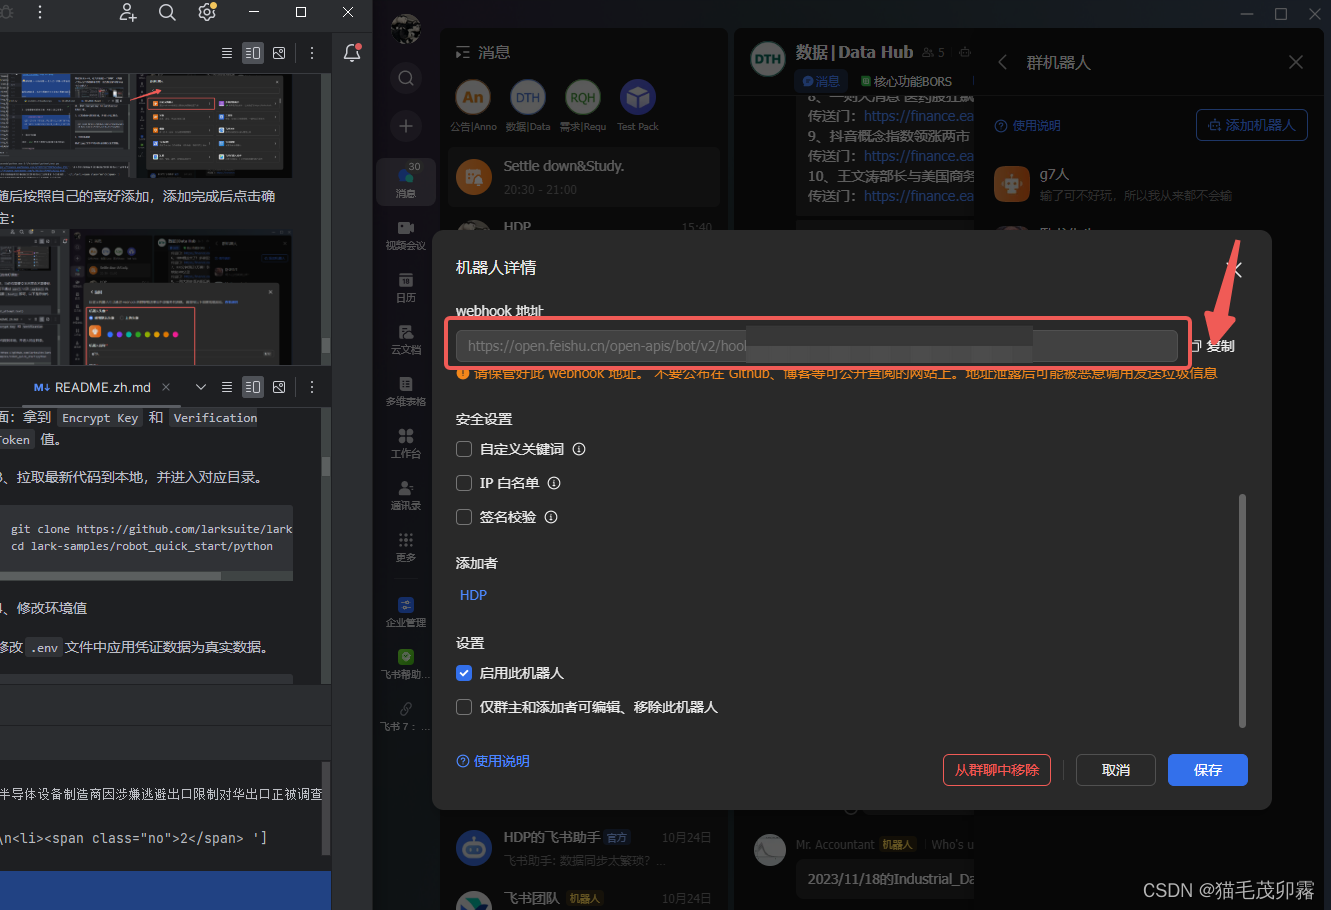Click info icon beside 签名校验
This screenshot has width=1331, height=910.
pyautogui.click(x=551, y=517)
